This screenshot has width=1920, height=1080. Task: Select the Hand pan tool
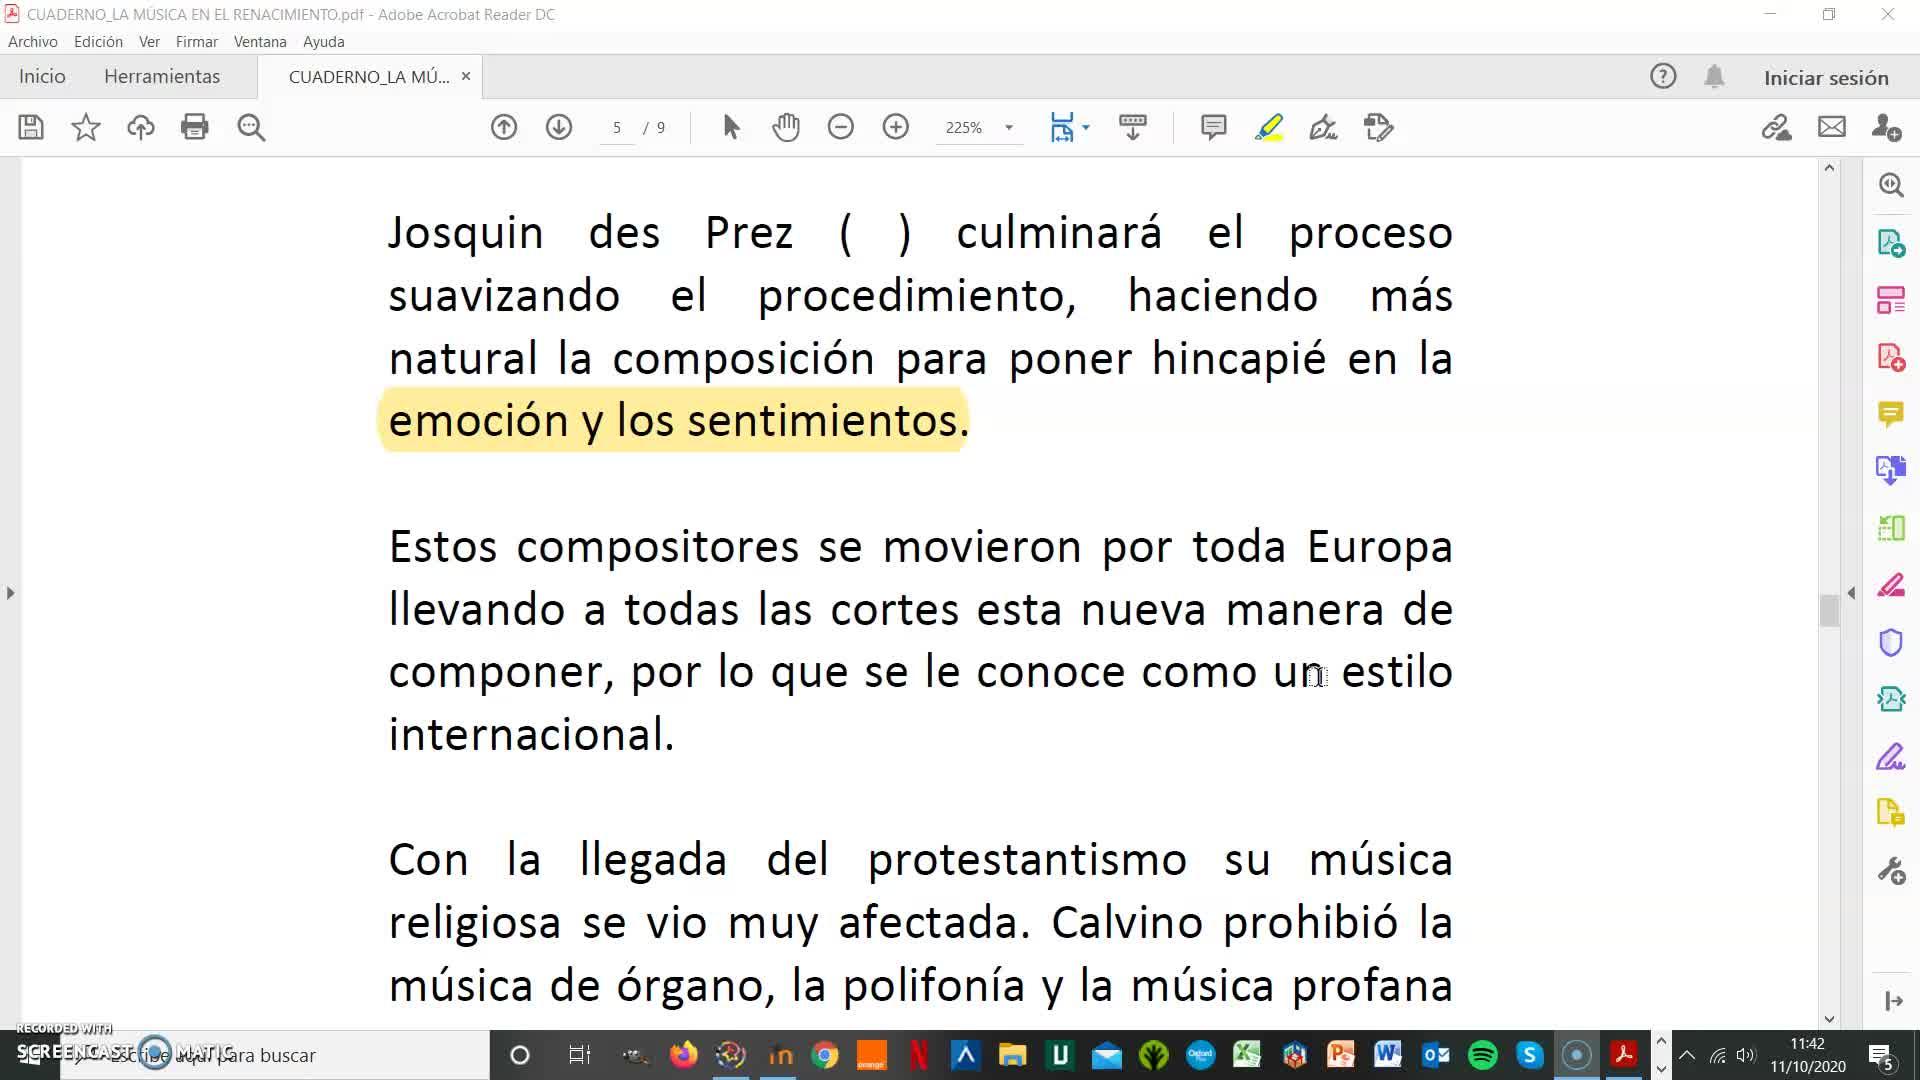[x=786, y=127]
